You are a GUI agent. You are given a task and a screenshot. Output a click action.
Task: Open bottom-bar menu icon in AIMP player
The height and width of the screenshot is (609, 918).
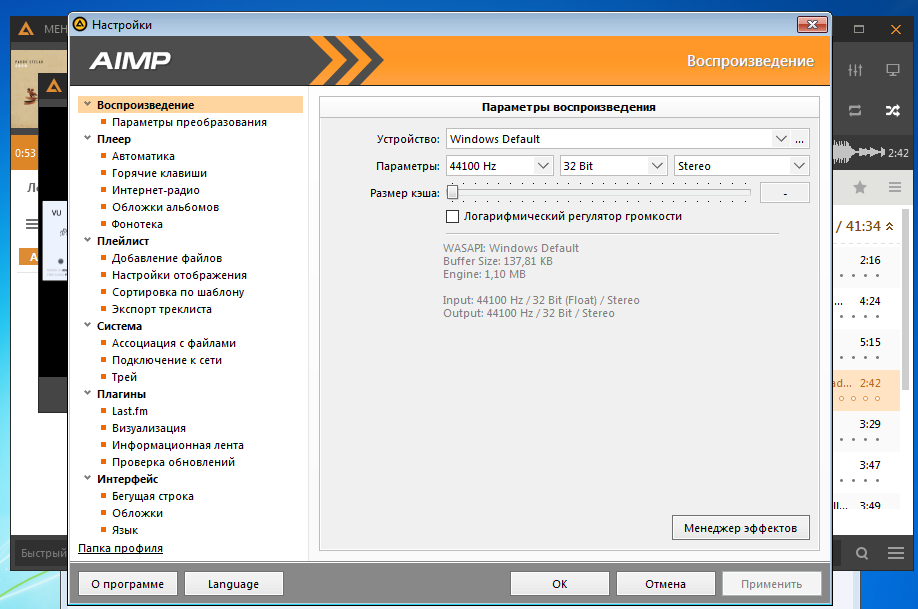click(896, 553)
